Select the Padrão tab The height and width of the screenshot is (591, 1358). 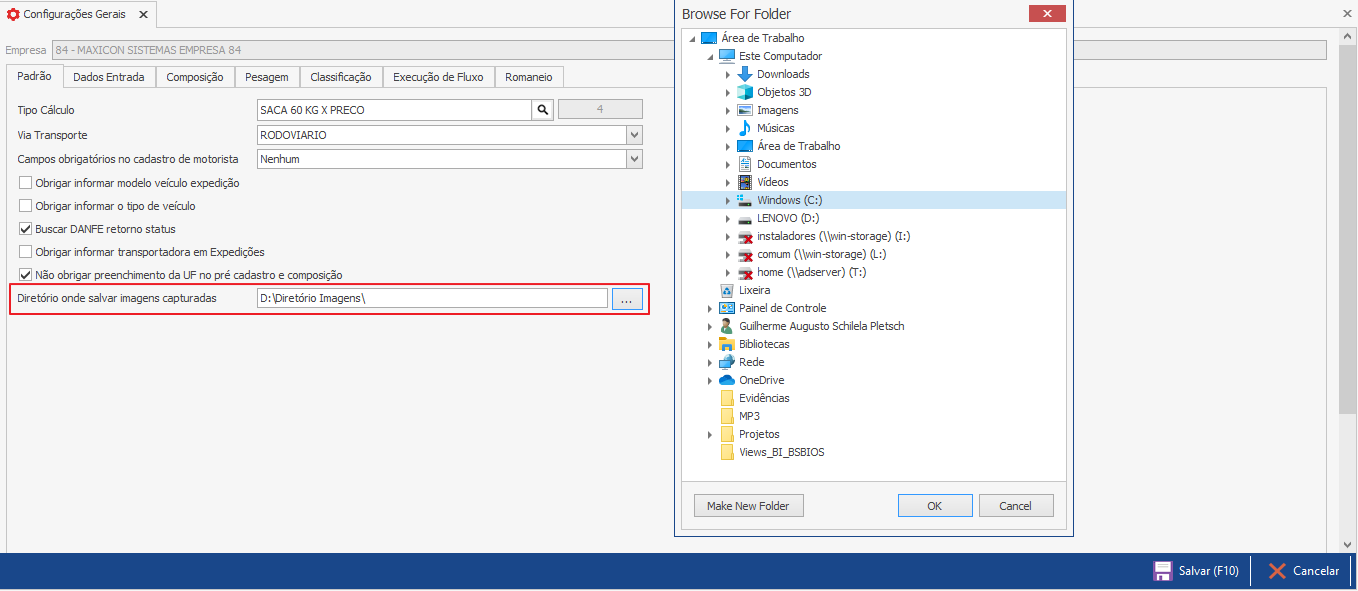34,76
